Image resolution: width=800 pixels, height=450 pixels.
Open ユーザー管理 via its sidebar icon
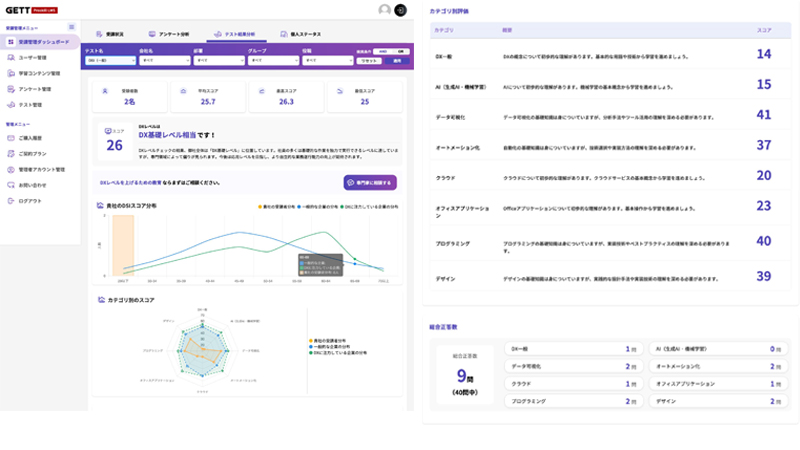click(x=10, y=57)
